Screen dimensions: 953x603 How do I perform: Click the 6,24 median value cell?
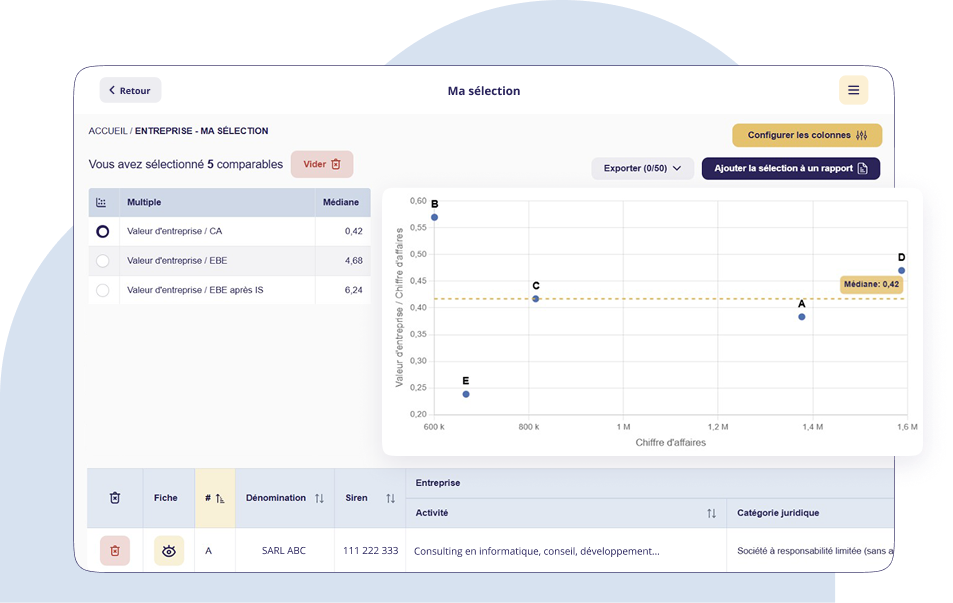click(x=343, y=290)
